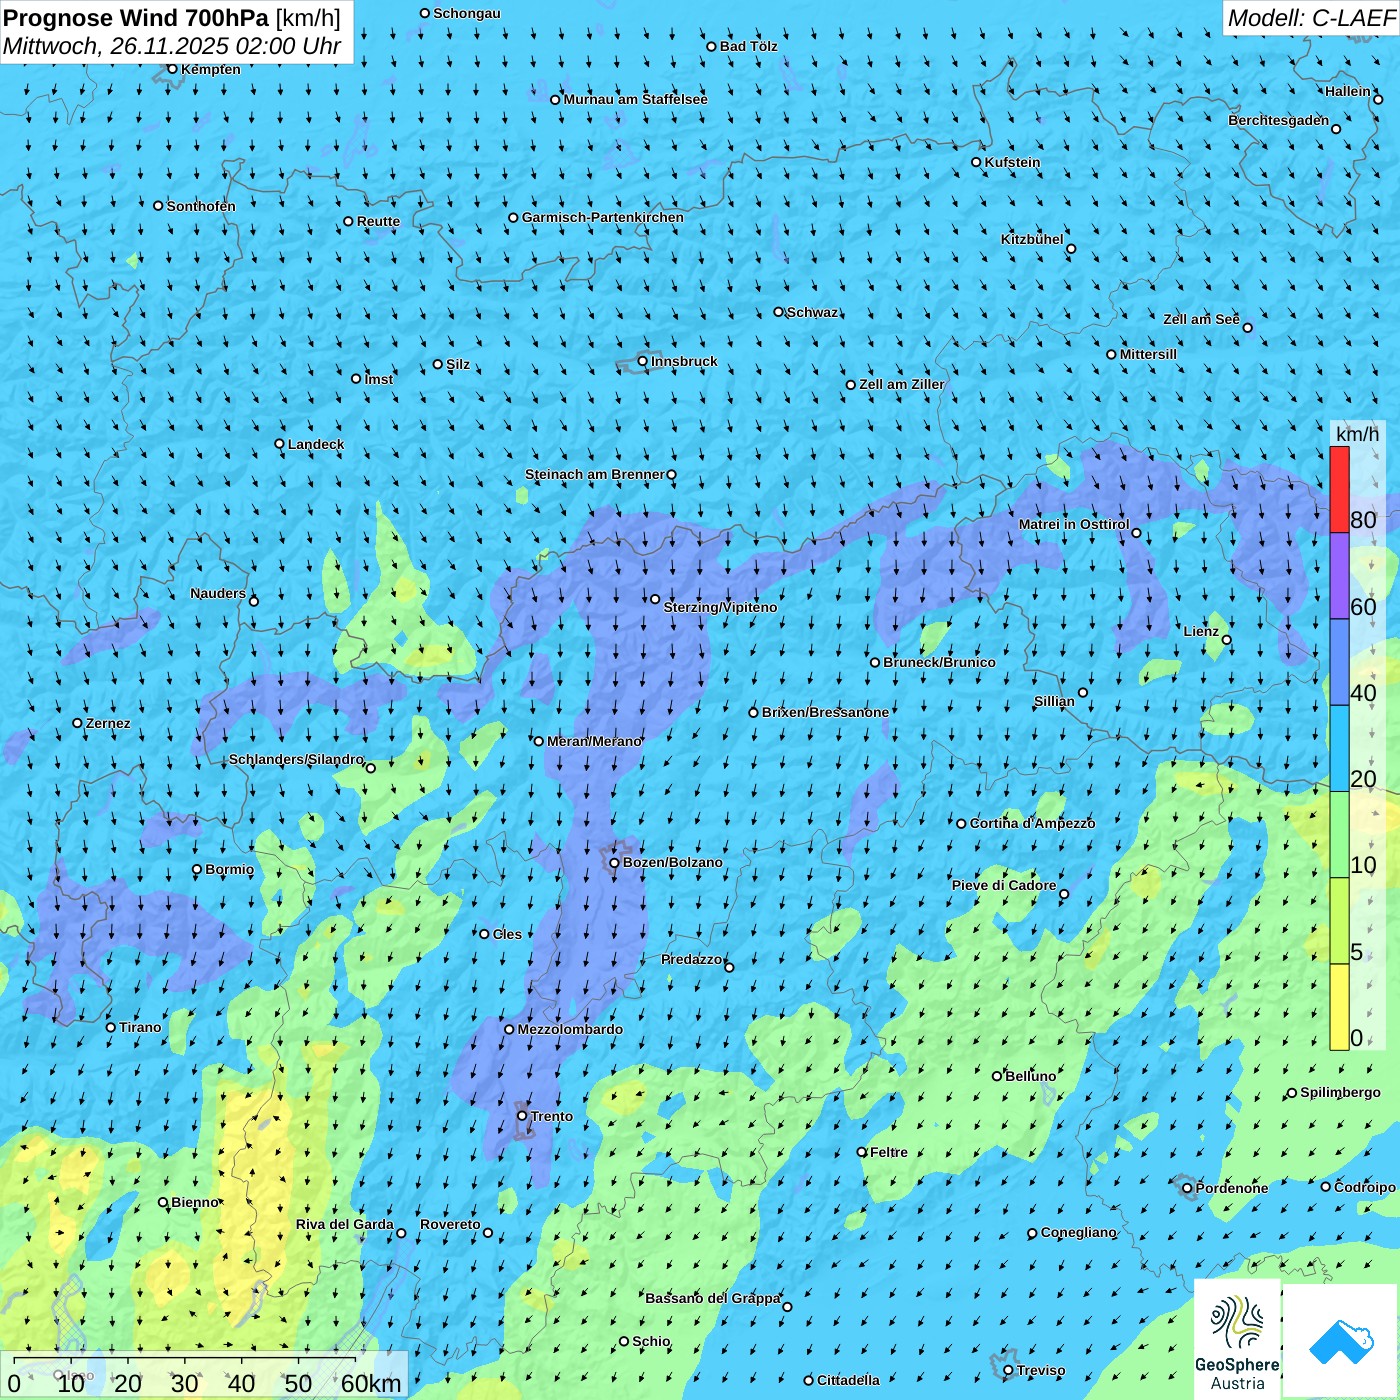Click the purple 60-80 km/h legend color
This screenshot has height=1400, width=1400.
[x=1339, y=576]
